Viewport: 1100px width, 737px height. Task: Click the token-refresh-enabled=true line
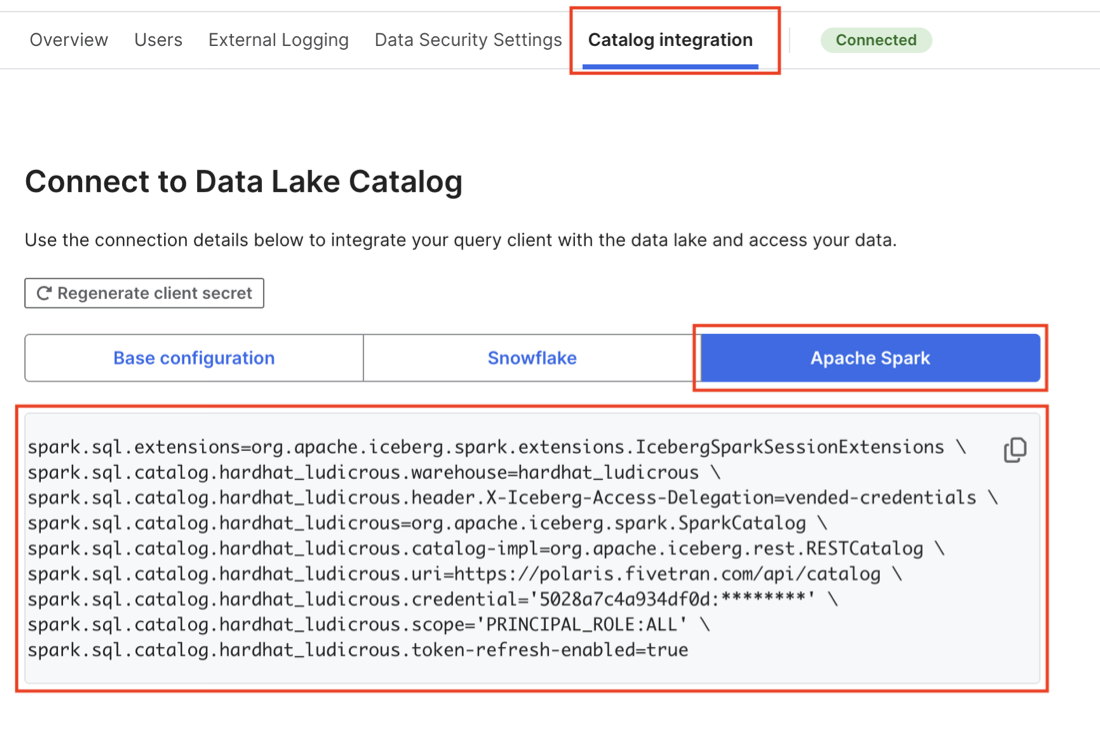358,650
